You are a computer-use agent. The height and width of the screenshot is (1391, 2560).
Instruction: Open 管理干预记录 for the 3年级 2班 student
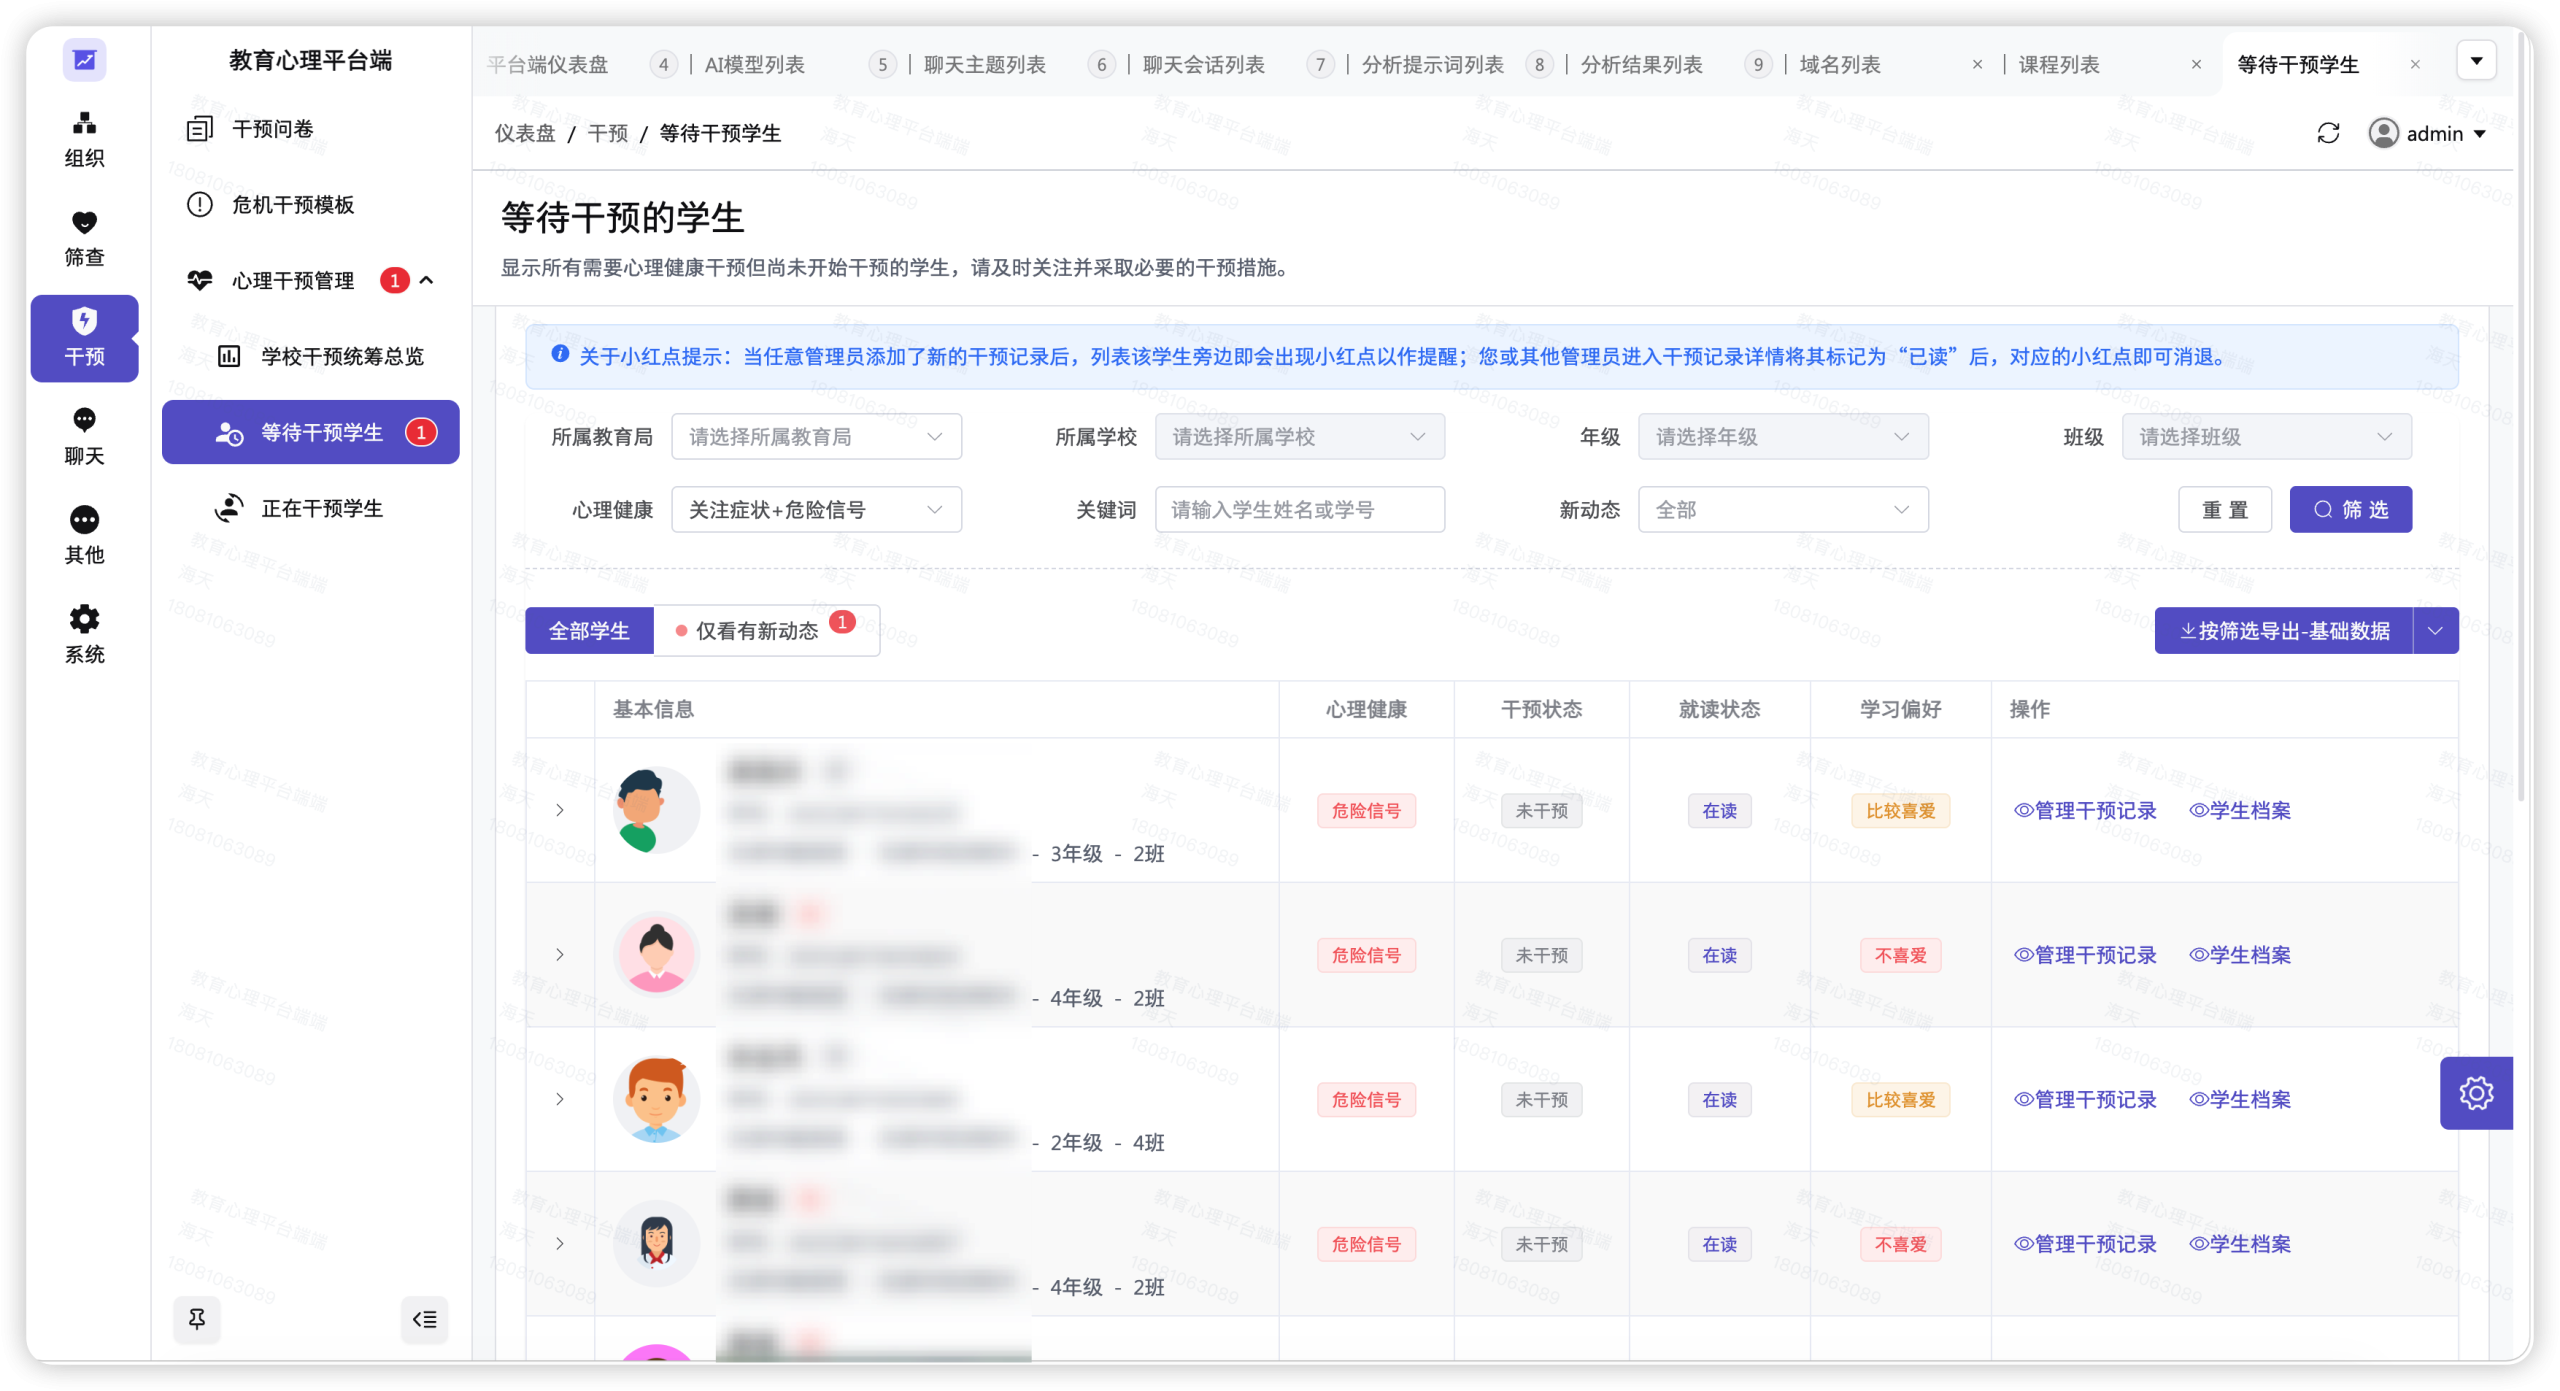[x=2084, y=810]
